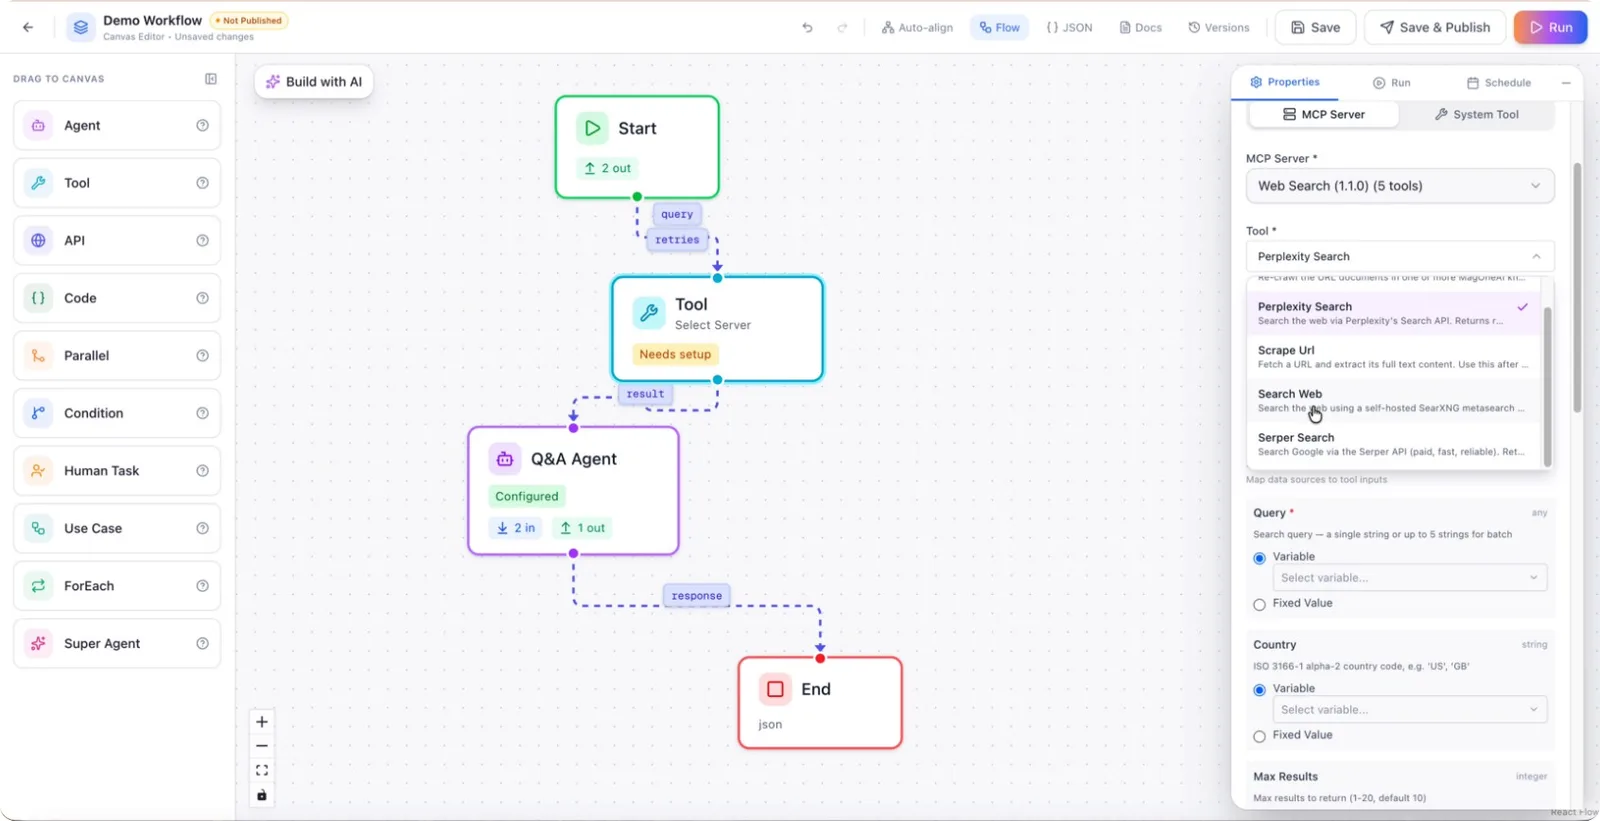
Task: Open the Run tab in panel
Action: [x=1392, y=83]
